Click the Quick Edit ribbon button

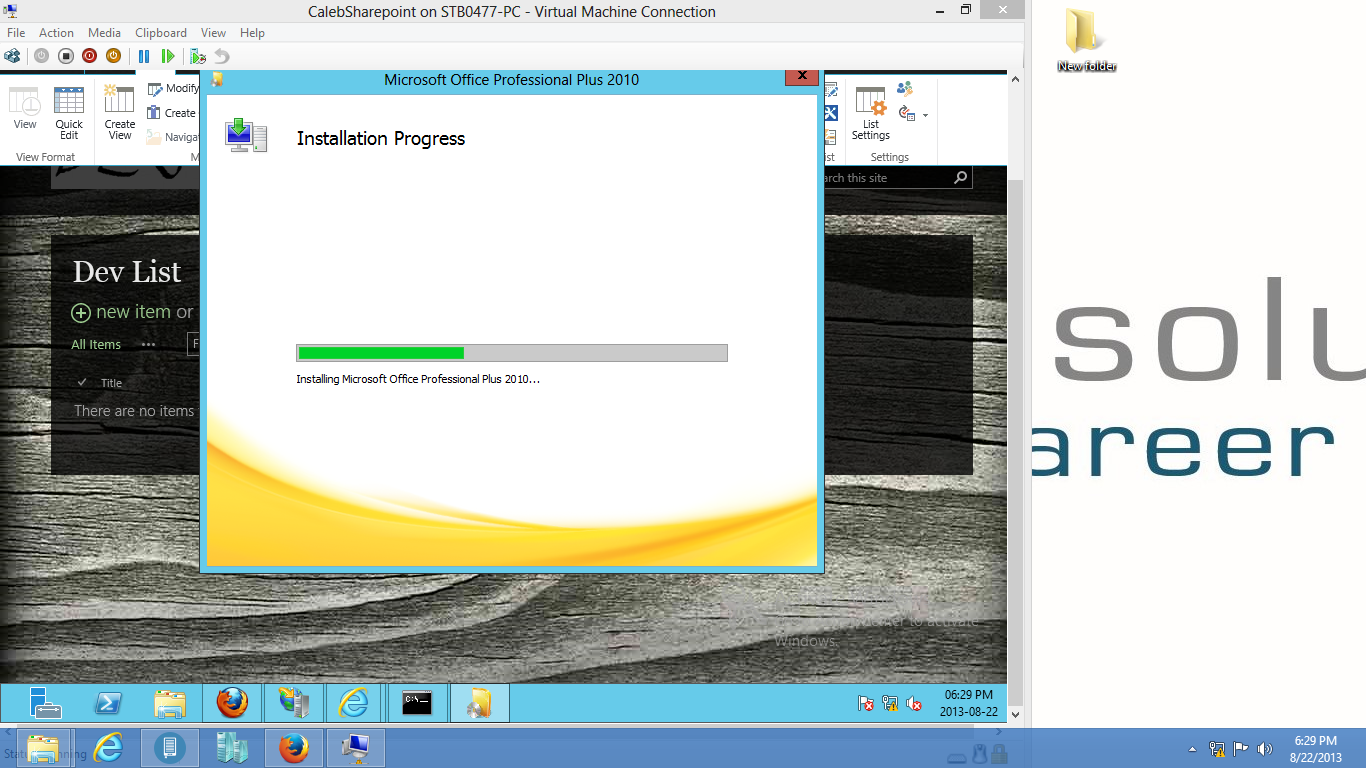click(x=69, y=113)
